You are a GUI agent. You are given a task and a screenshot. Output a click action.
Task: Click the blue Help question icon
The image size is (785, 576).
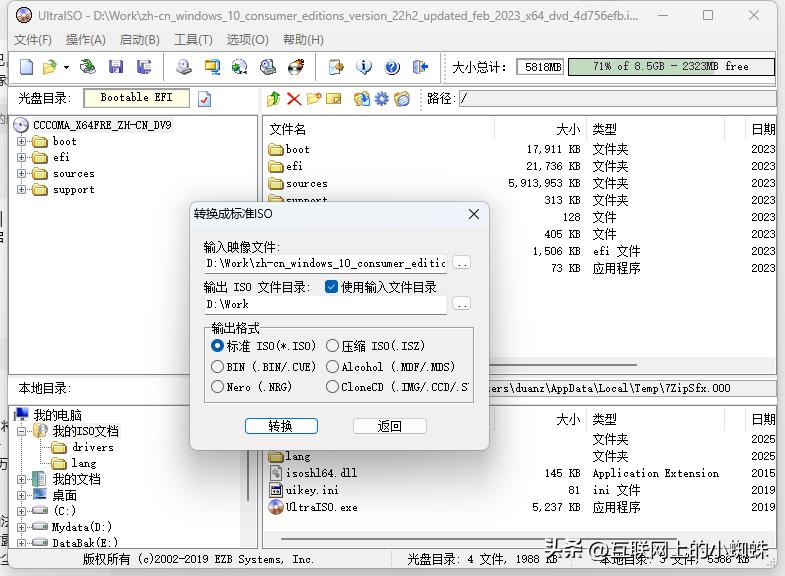click(x=392, y=67)
